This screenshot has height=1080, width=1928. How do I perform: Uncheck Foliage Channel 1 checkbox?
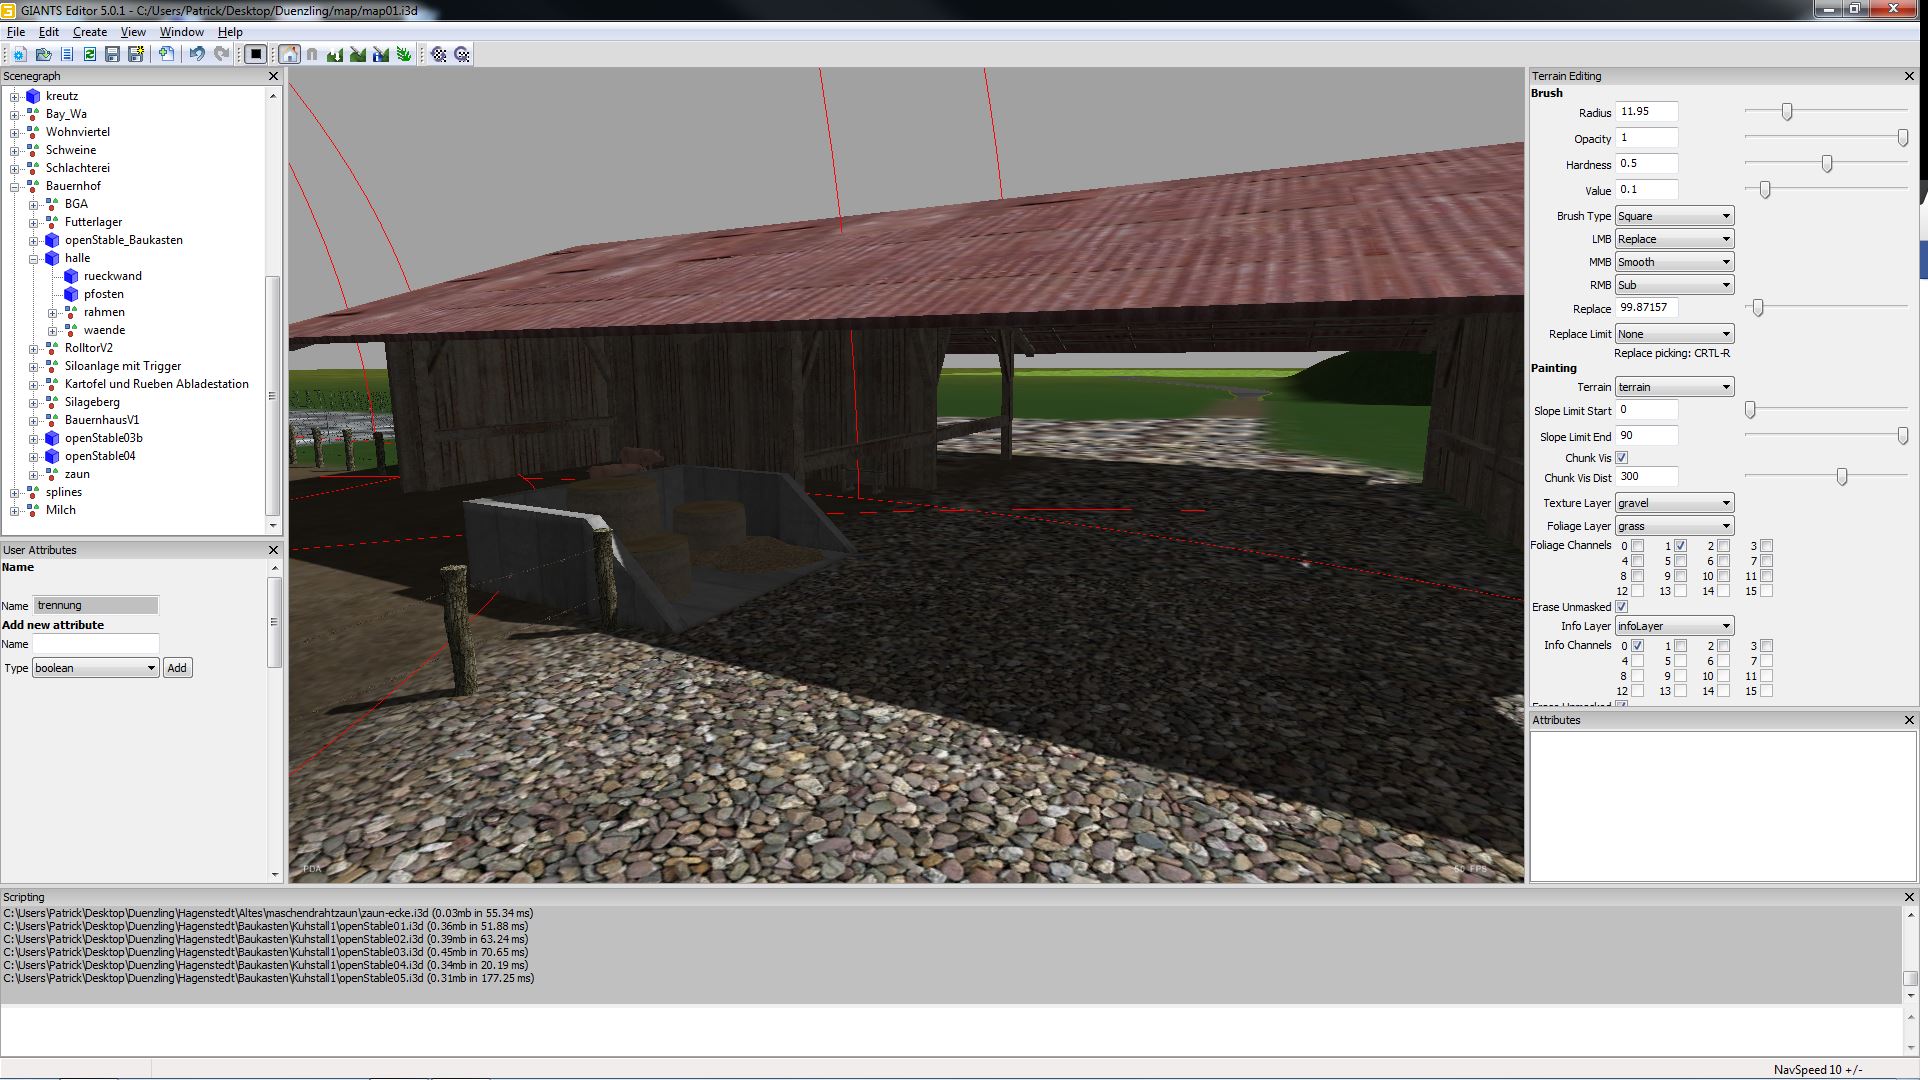point(1680,546)
